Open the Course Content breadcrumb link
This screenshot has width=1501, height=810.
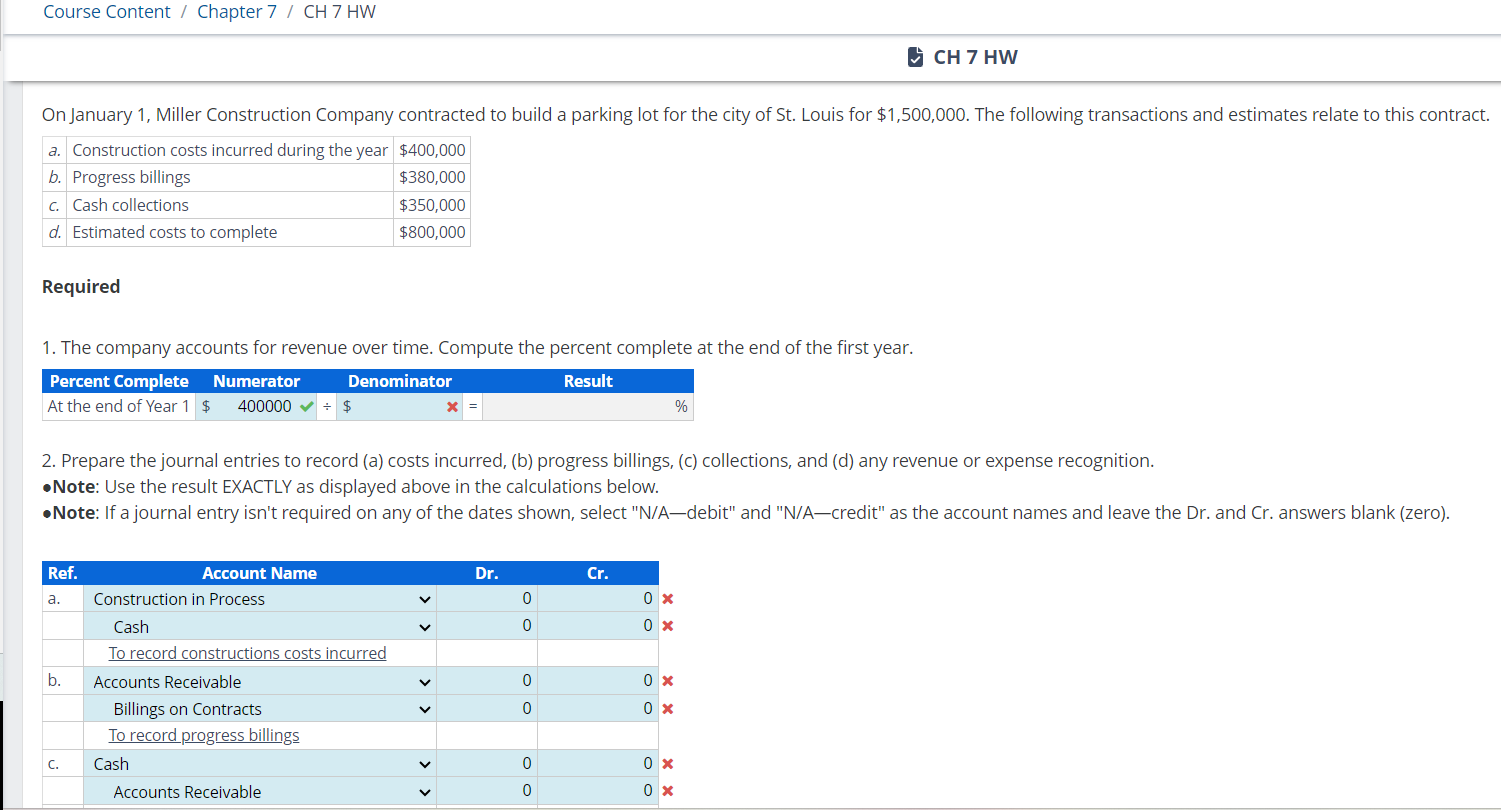pos(106,11)
